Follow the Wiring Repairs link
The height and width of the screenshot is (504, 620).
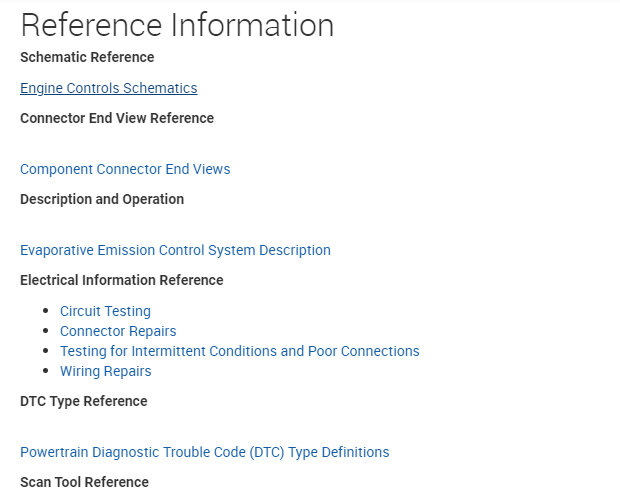(x=105, y=371)
